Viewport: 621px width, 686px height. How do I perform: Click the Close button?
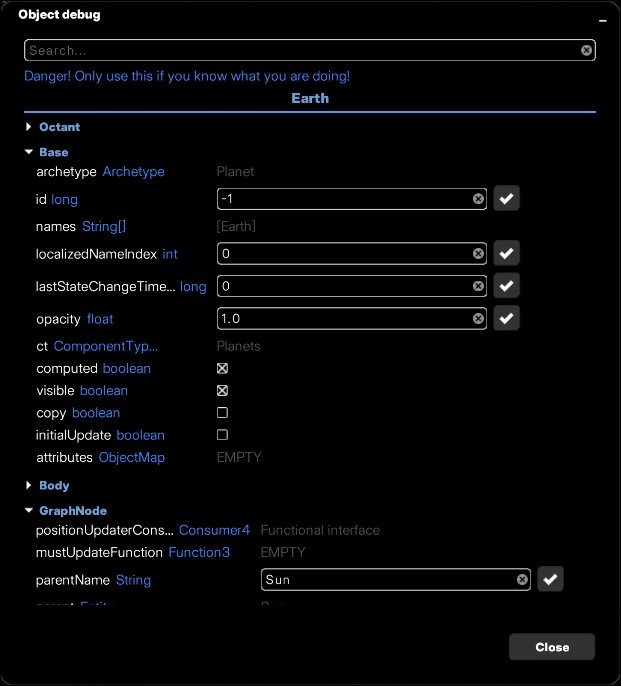551,647
